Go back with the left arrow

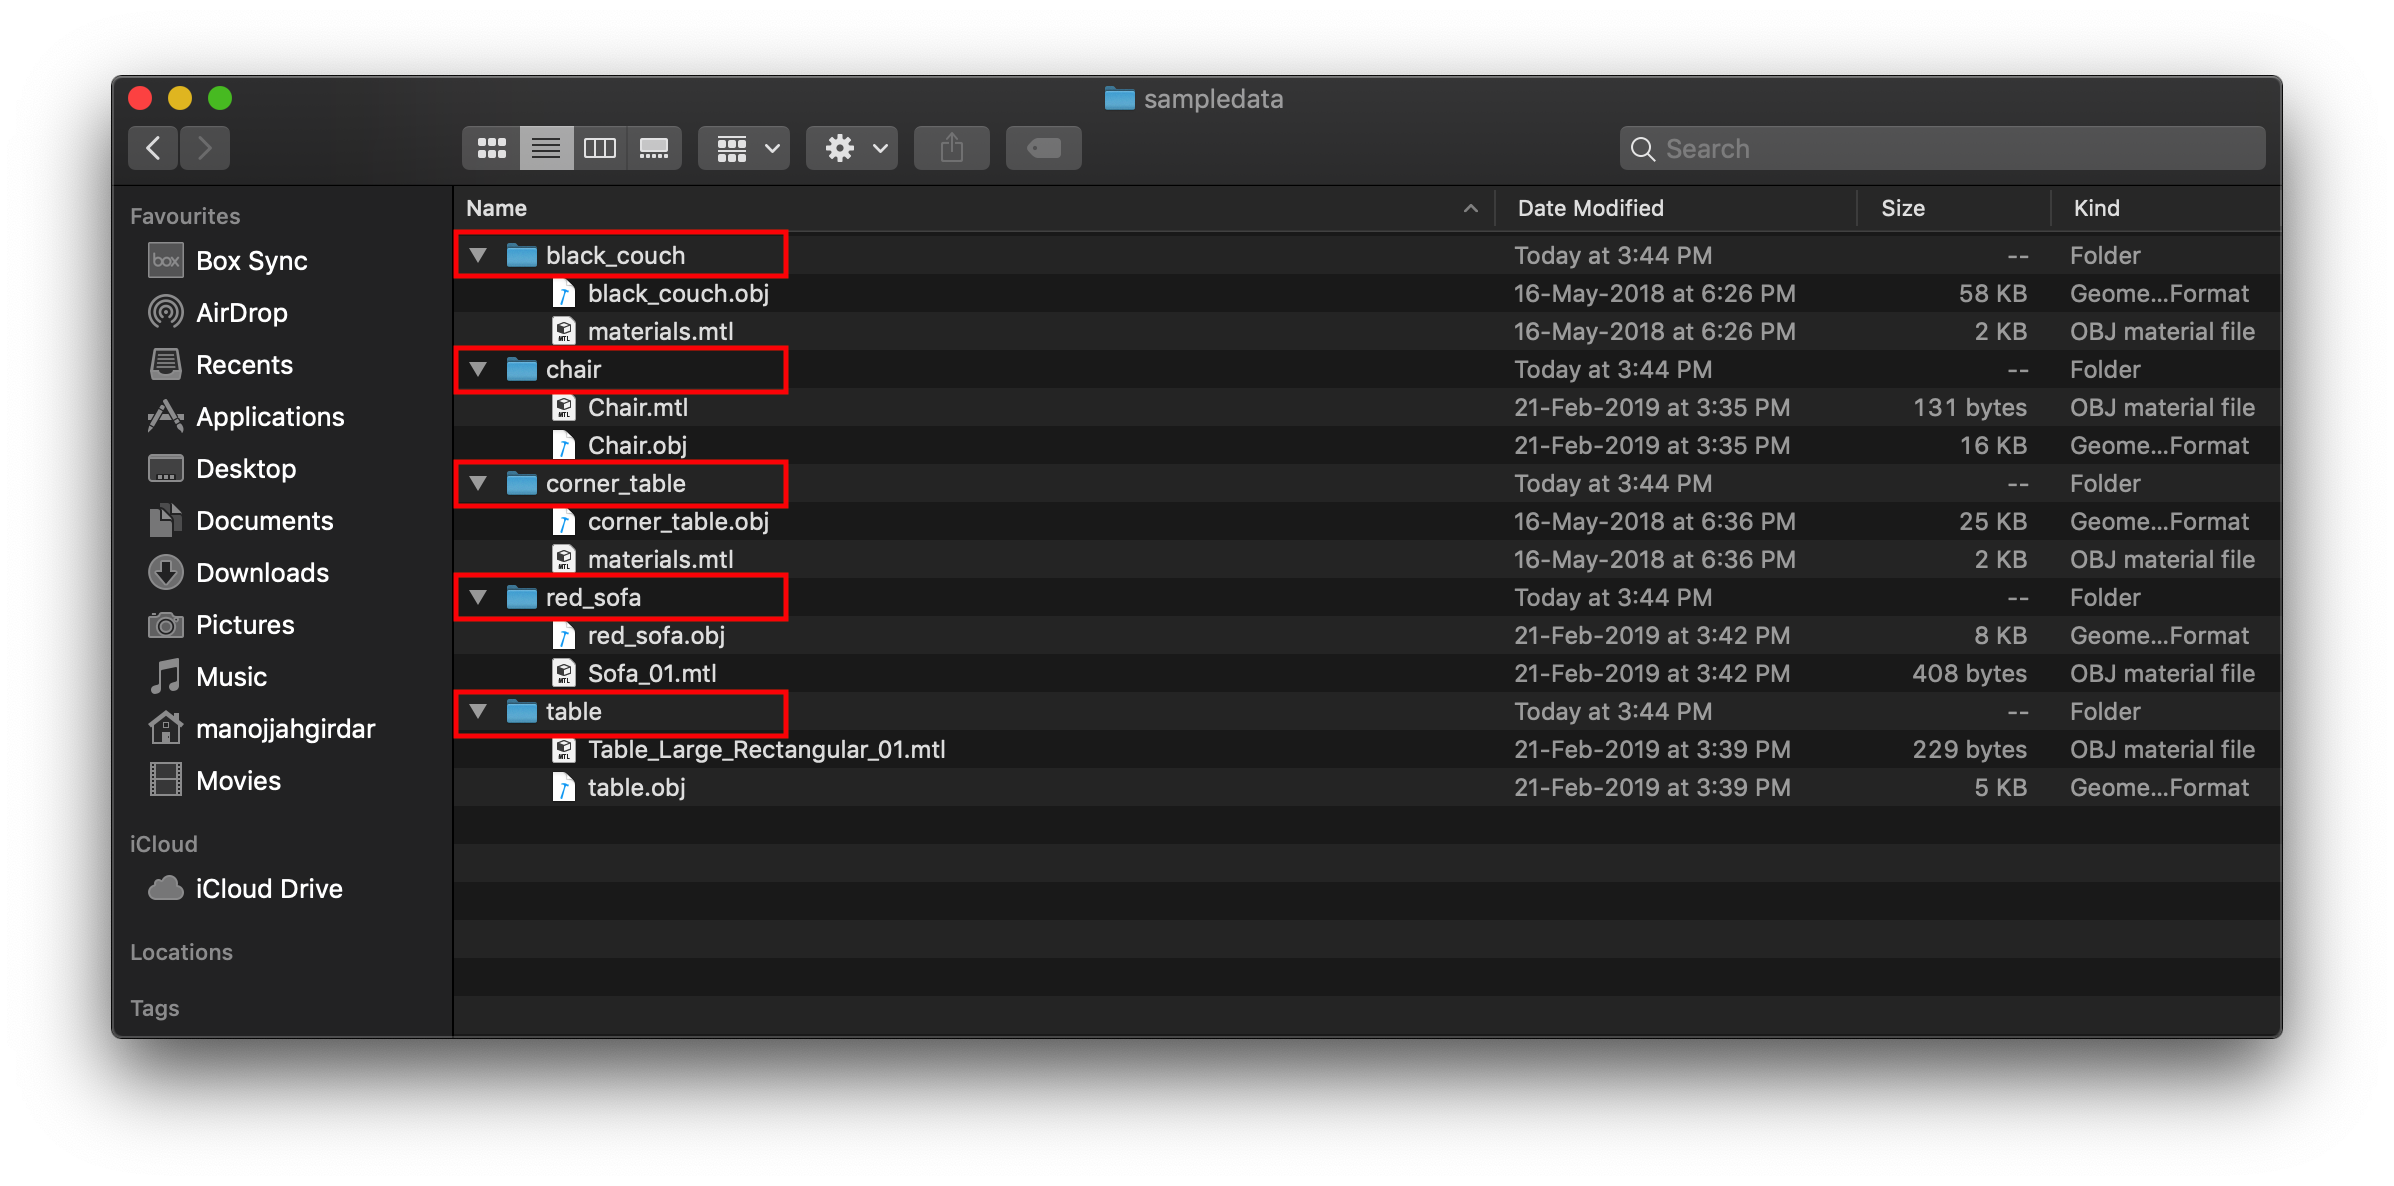[153, 148]
